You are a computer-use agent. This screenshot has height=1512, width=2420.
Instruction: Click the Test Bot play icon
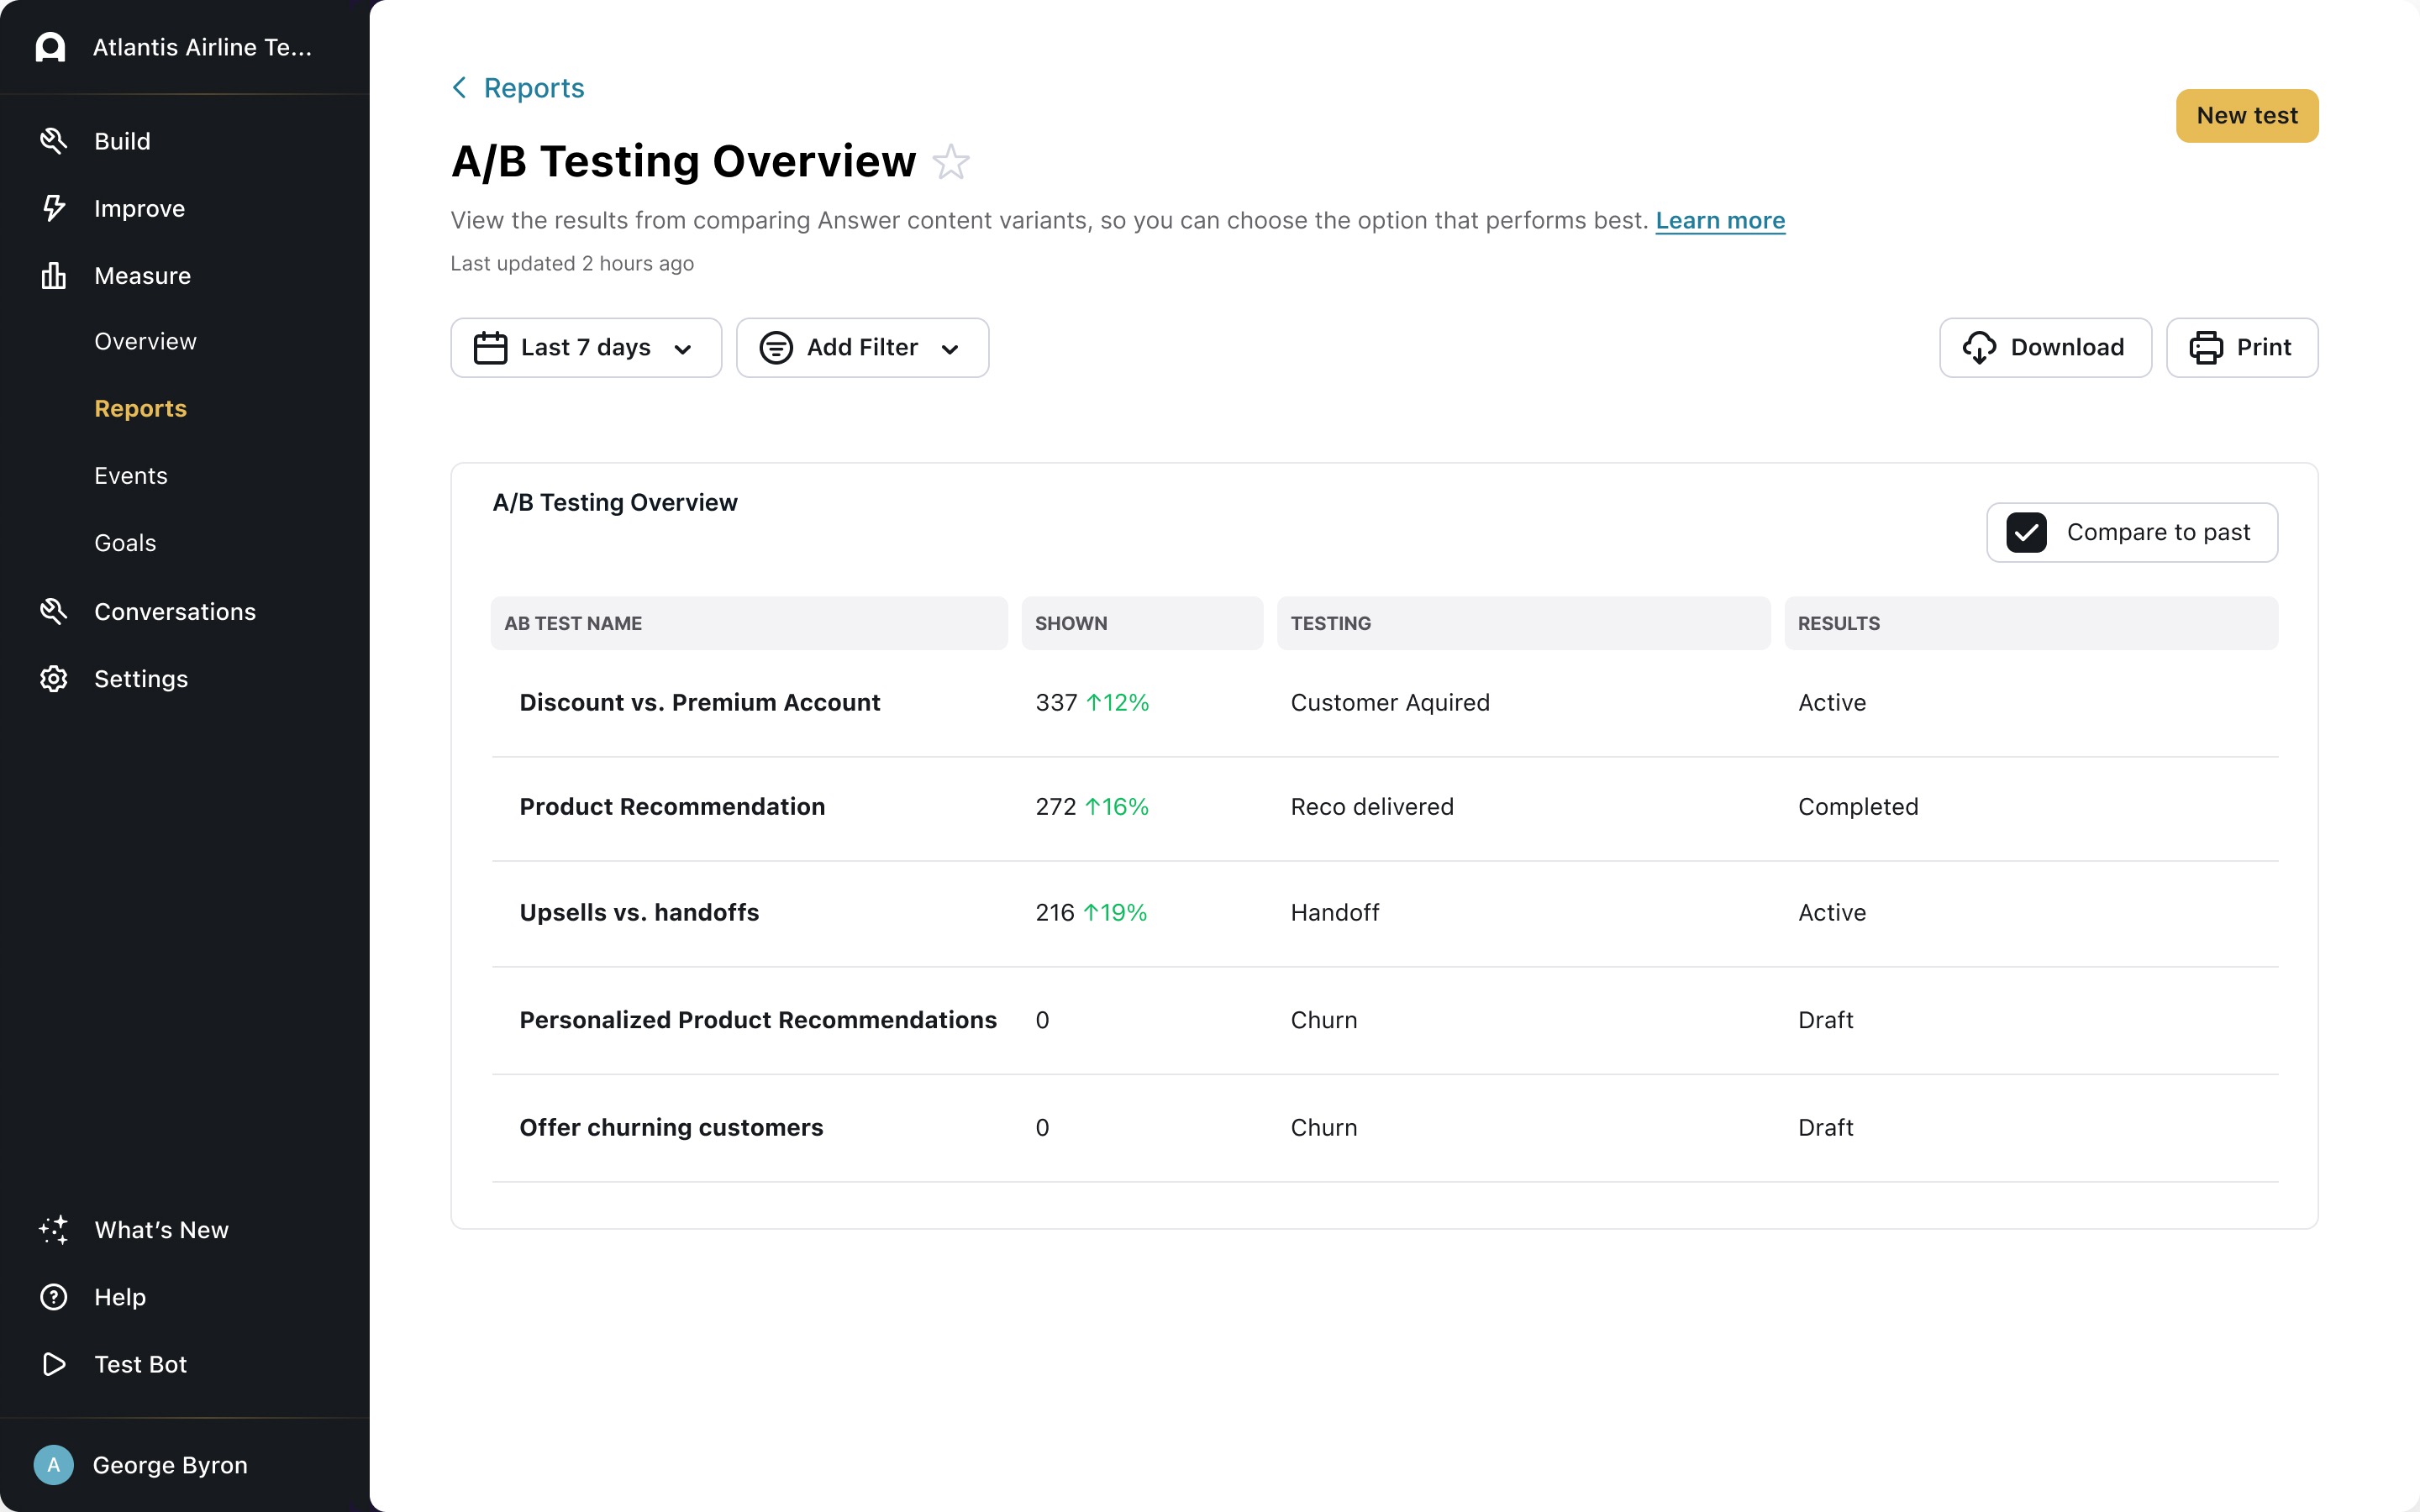53,1364
